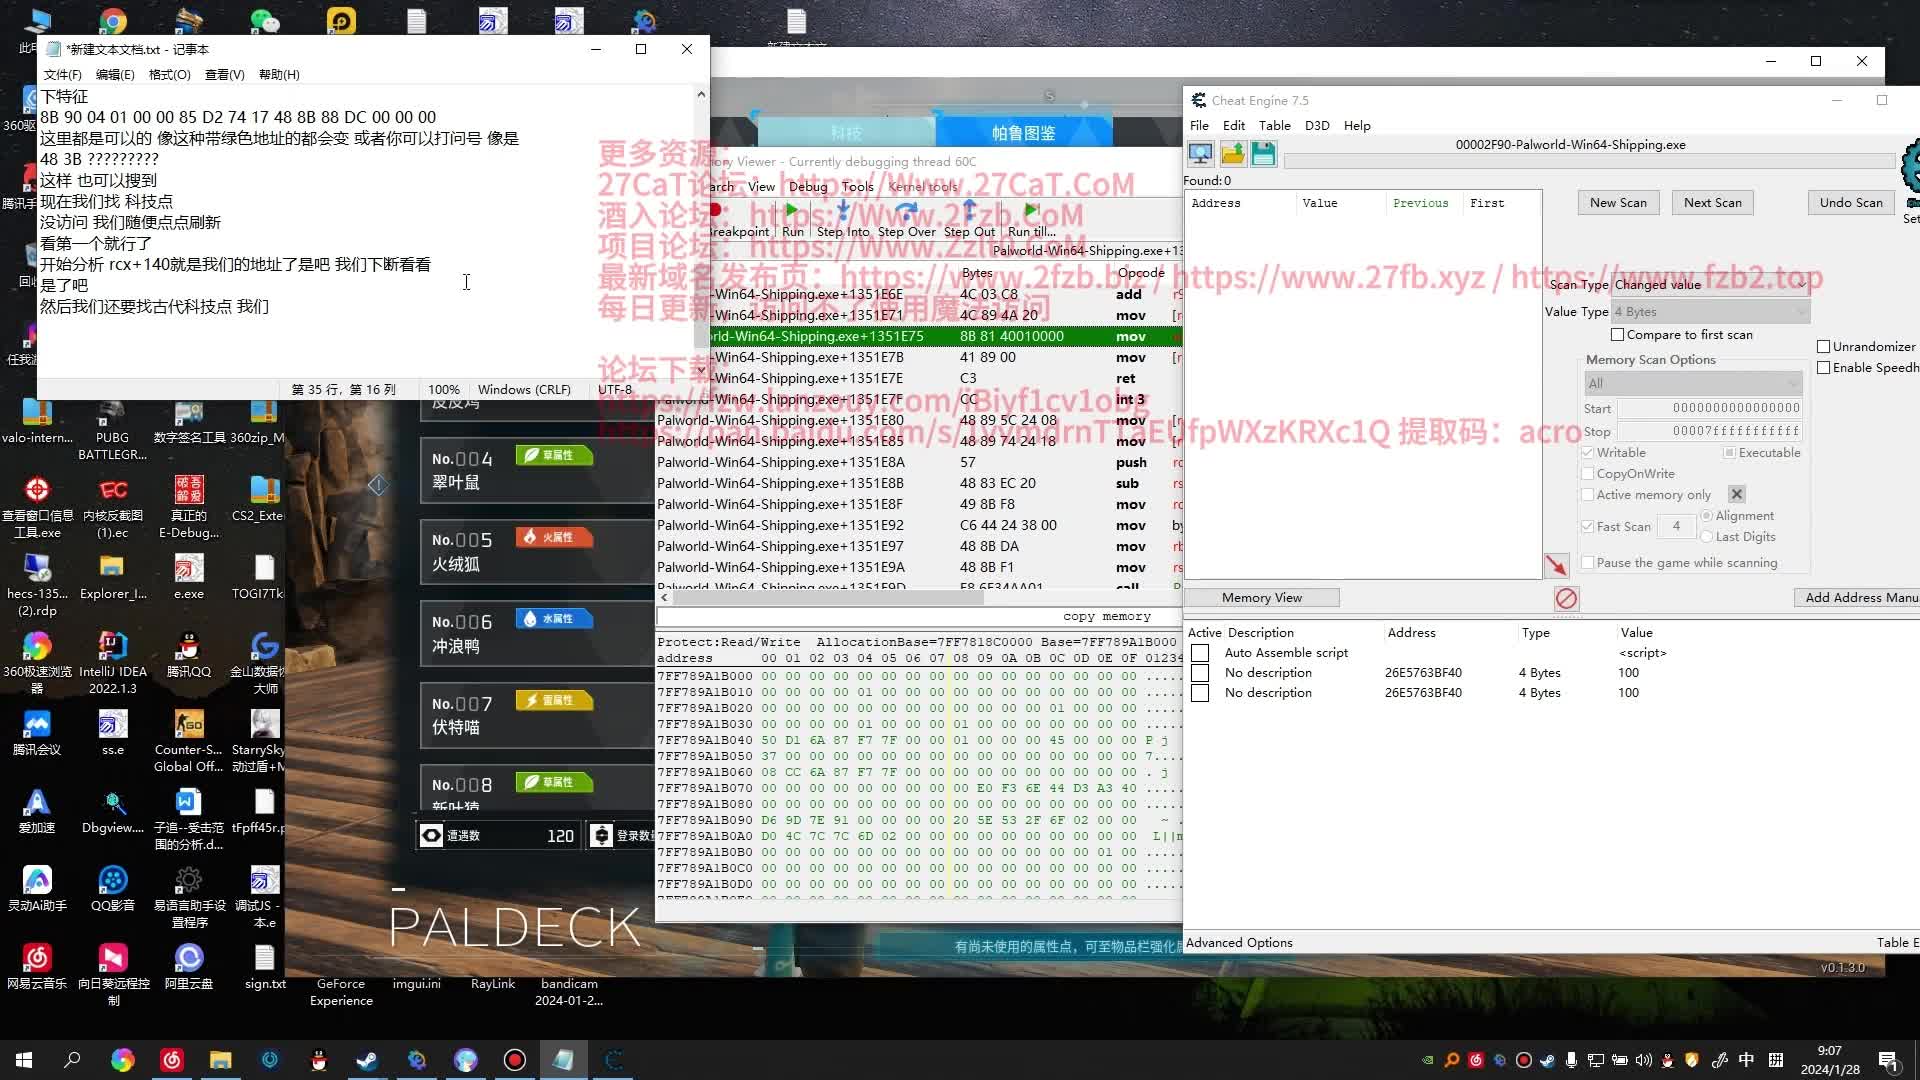This screenshot has height=1080, width=1920.
Task: Click the New Scan button
Action: (x=1617, y=202)
